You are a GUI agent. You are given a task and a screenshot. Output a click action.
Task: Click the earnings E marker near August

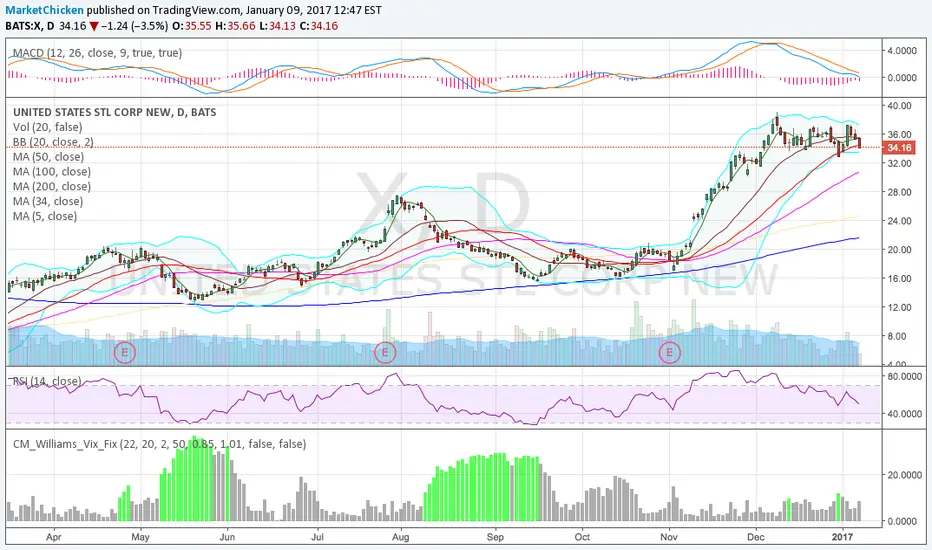385,353
